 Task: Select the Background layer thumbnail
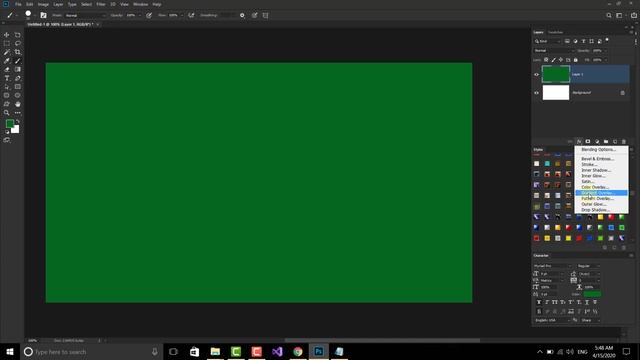tap(556, 93)
